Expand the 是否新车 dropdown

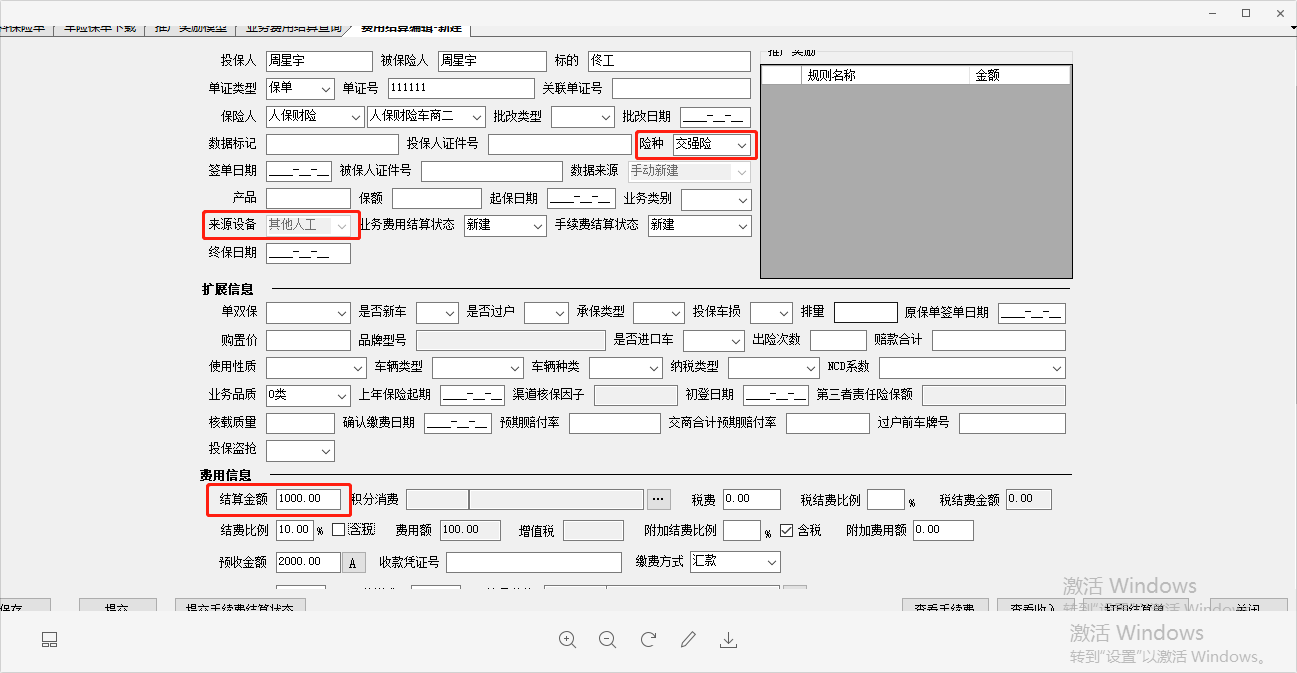437,313
